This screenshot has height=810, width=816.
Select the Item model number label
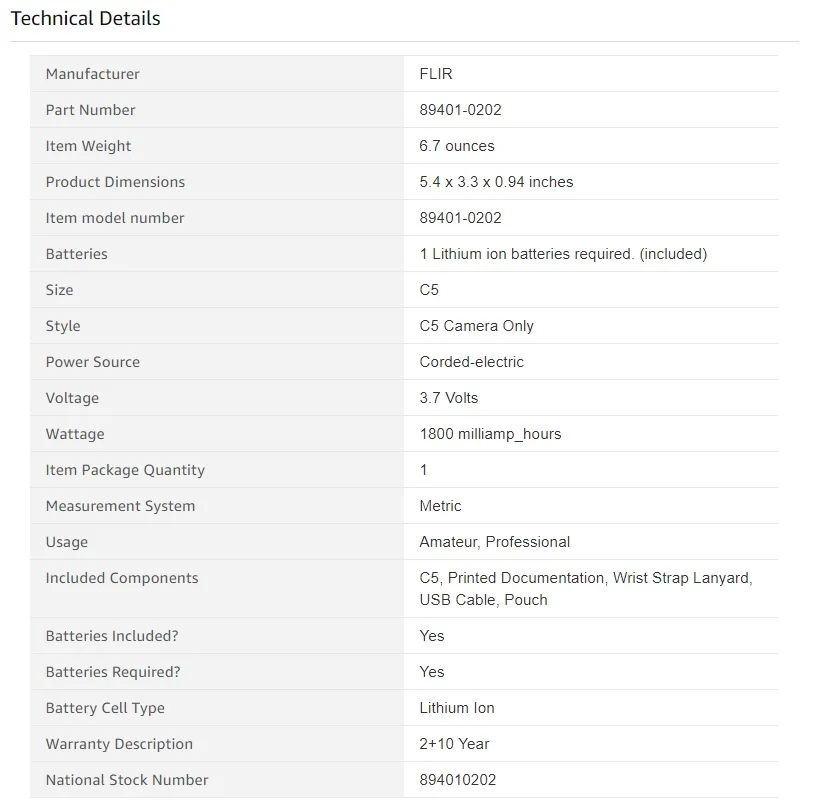click(115, 218)
